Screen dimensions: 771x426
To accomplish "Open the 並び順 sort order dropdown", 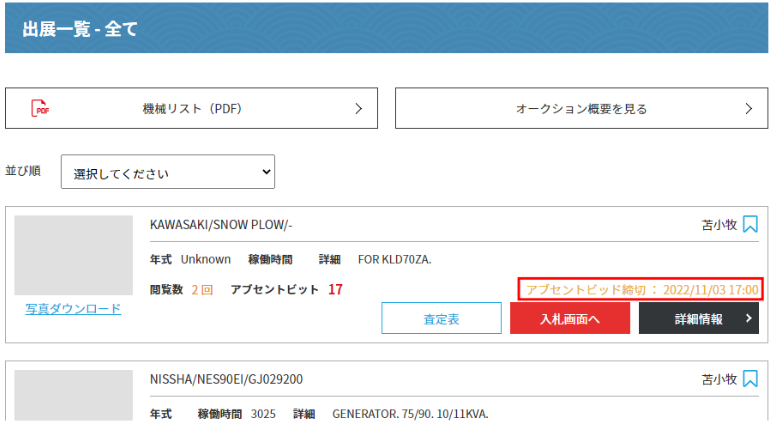I will click(167, 172).
